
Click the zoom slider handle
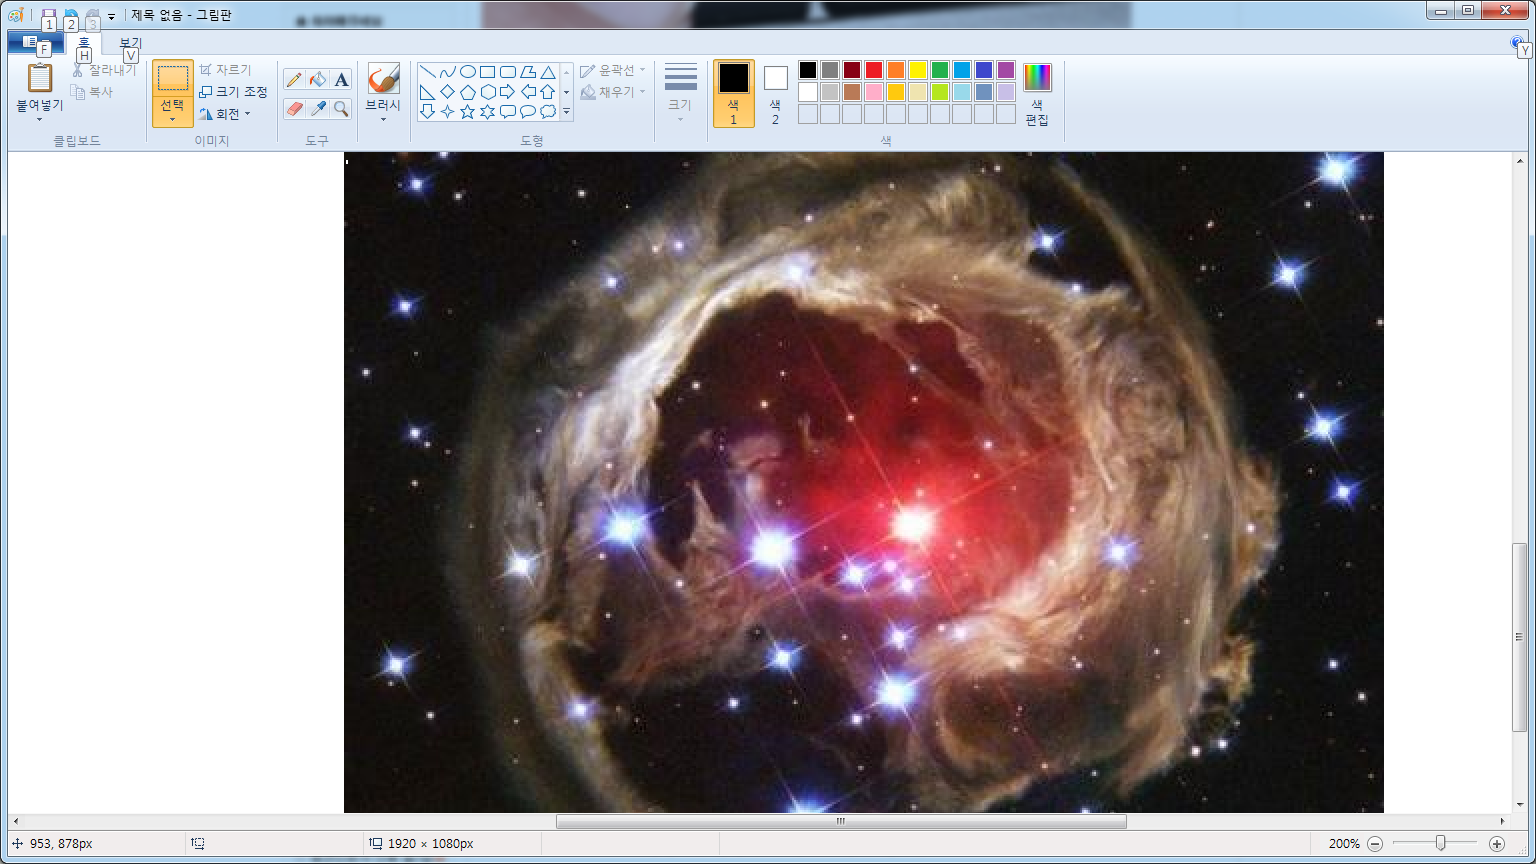tap(1440, 844)
